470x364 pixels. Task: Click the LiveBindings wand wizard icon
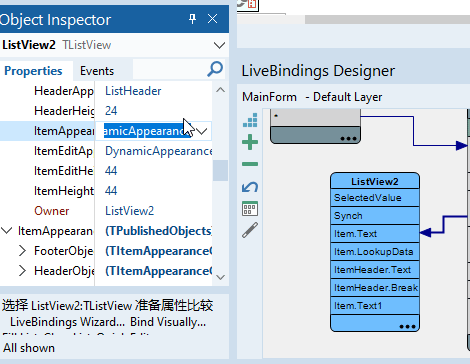pyautogui.click(x=250, y=230)
